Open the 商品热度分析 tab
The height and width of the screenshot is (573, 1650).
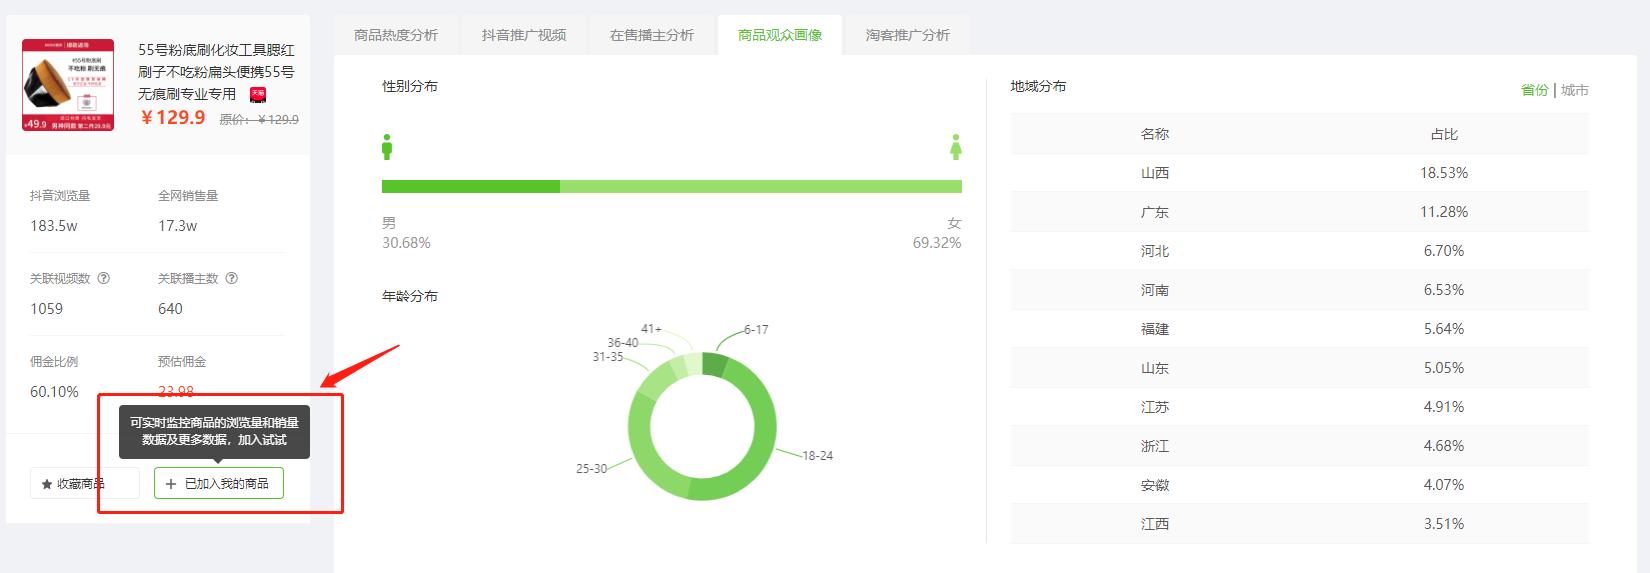pos(396,35)
